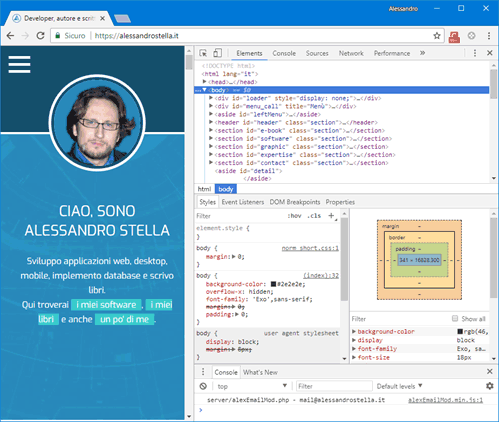Image resolution: width=499 pixels, height=422 pixels.
Task: Open the Default levels dropdown
Action: coord(399,386)
